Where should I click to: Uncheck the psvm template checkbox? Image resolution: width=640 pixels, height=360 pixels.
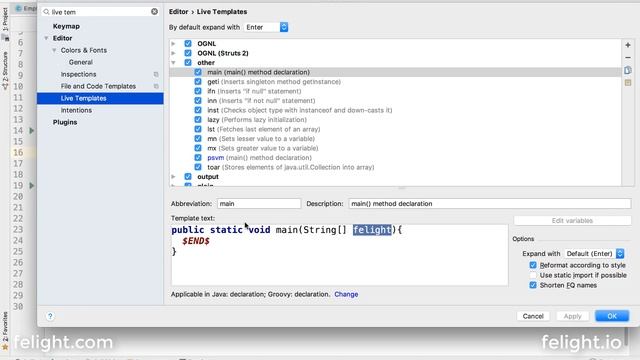point(198,158)
